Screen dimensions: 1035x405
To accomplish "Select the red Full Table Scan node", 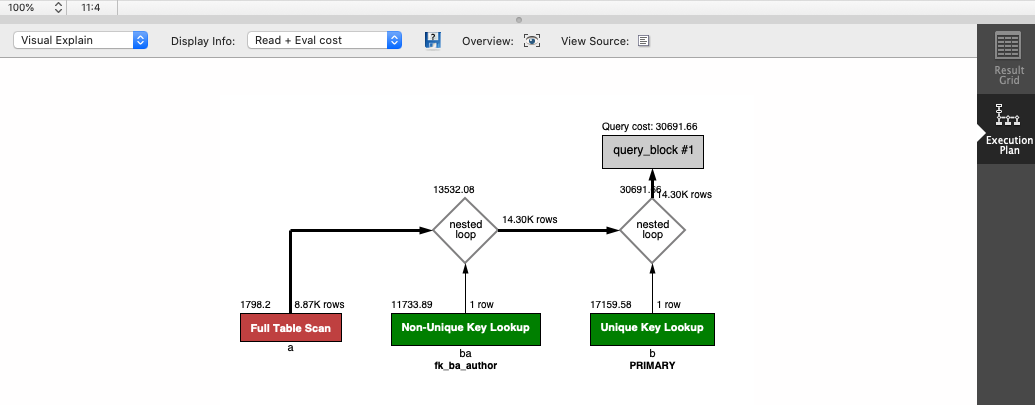I will 291,328.
